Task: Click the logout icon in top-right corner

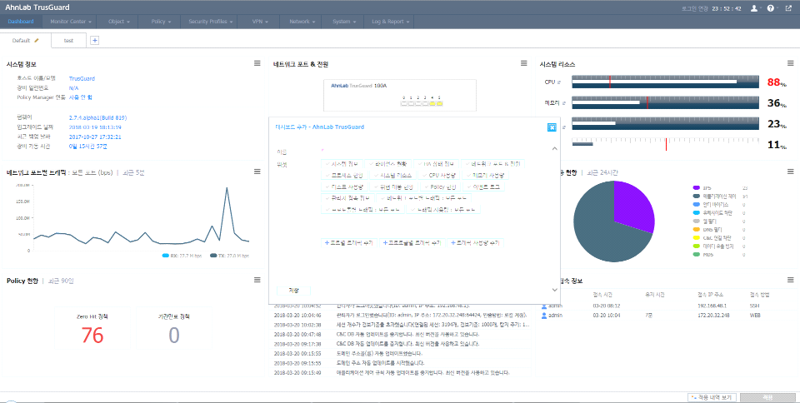Action: pyautogui.click(x=788, y=8)
